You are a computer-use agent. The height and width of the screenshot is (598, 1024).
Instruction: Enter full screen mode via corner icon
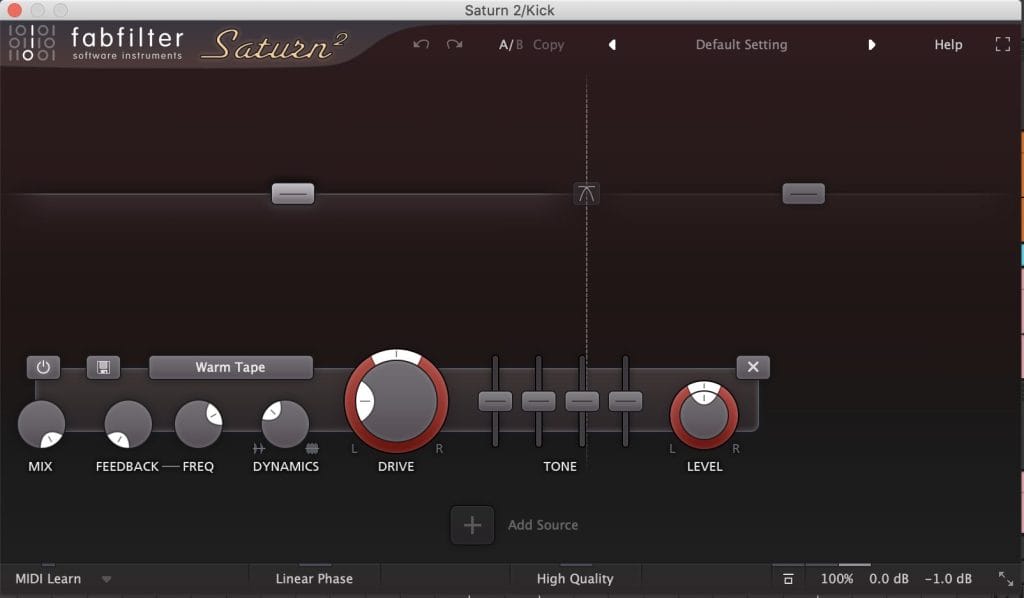1002,45
